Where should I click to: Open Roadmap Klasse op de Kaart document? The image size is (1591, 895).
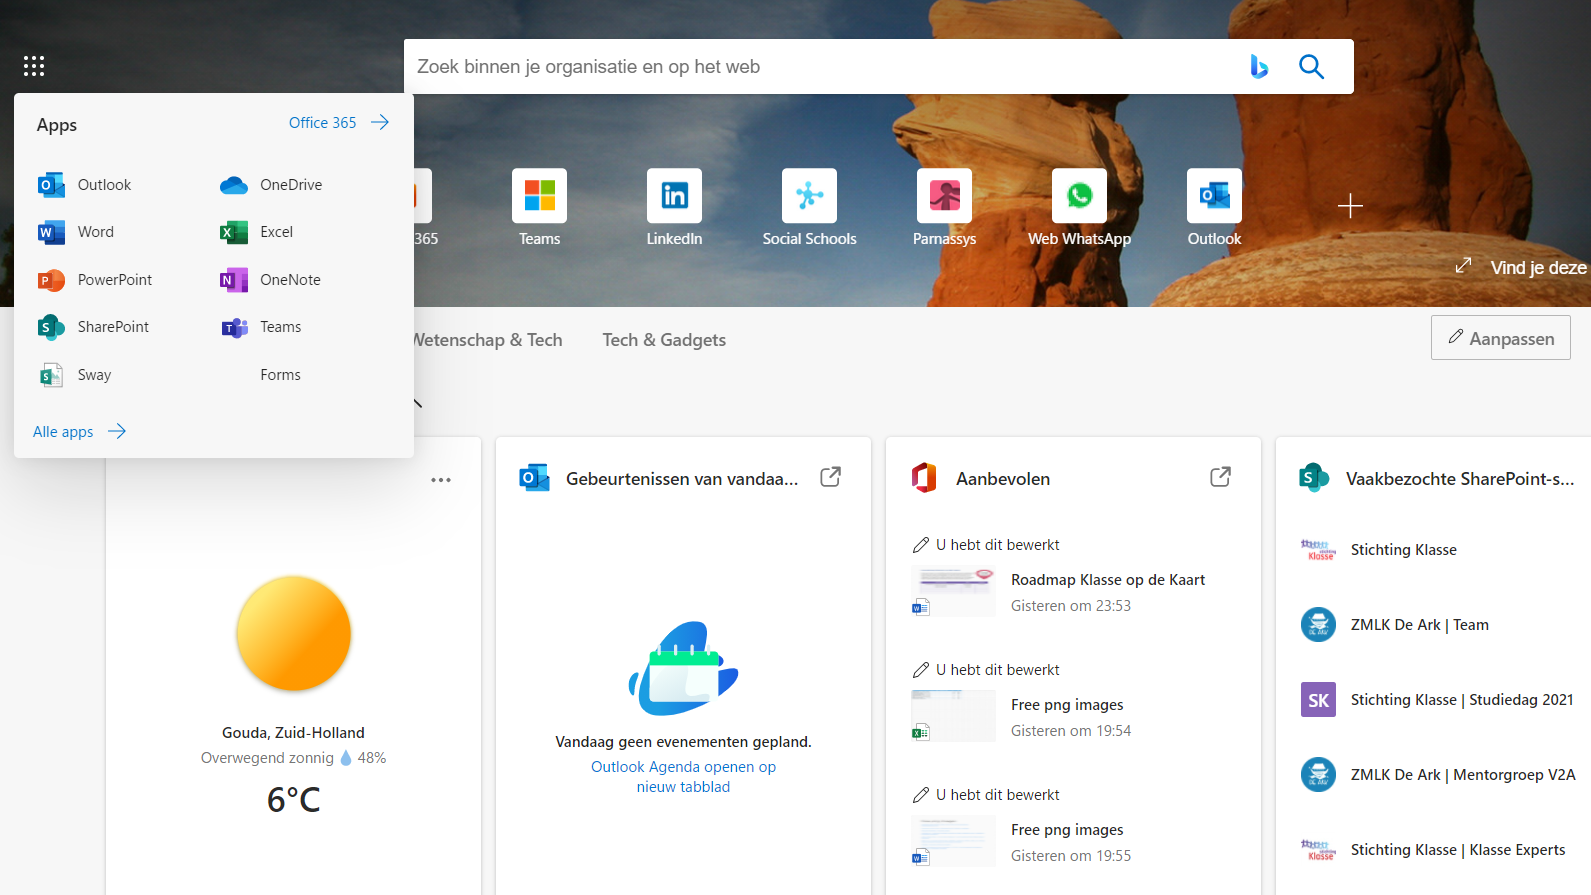coord(1108,580)
